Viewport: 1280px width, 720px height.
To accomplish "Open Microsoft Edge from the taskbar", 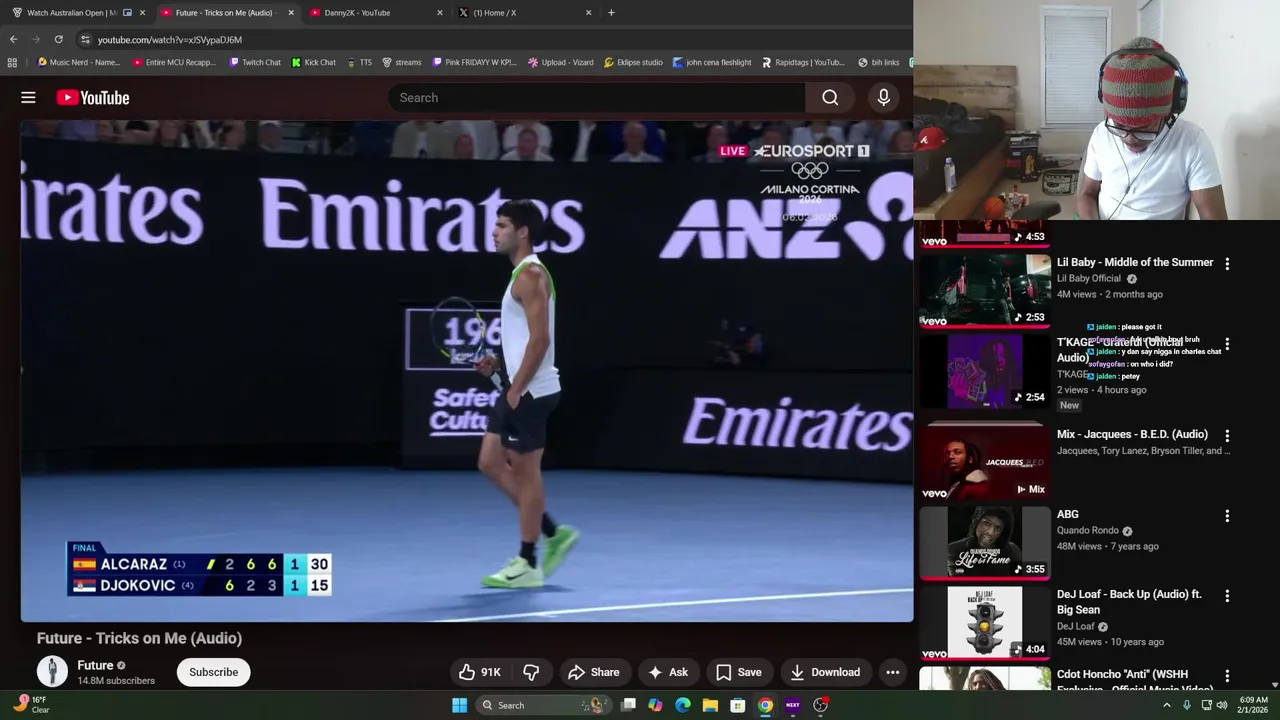I will pos(683,705).
